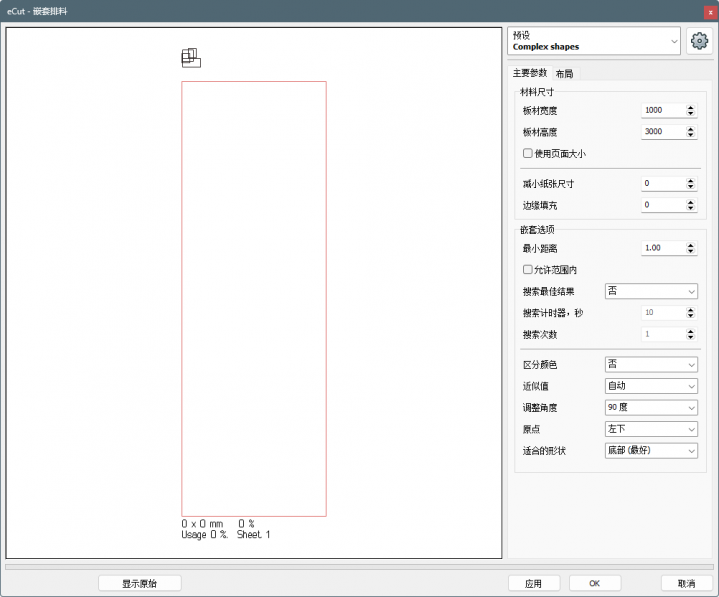The height and width of the screenshot is (597, 719).
Task: Increase 板材宽度 with the up arrow
Action: click(x=691, y=107)
